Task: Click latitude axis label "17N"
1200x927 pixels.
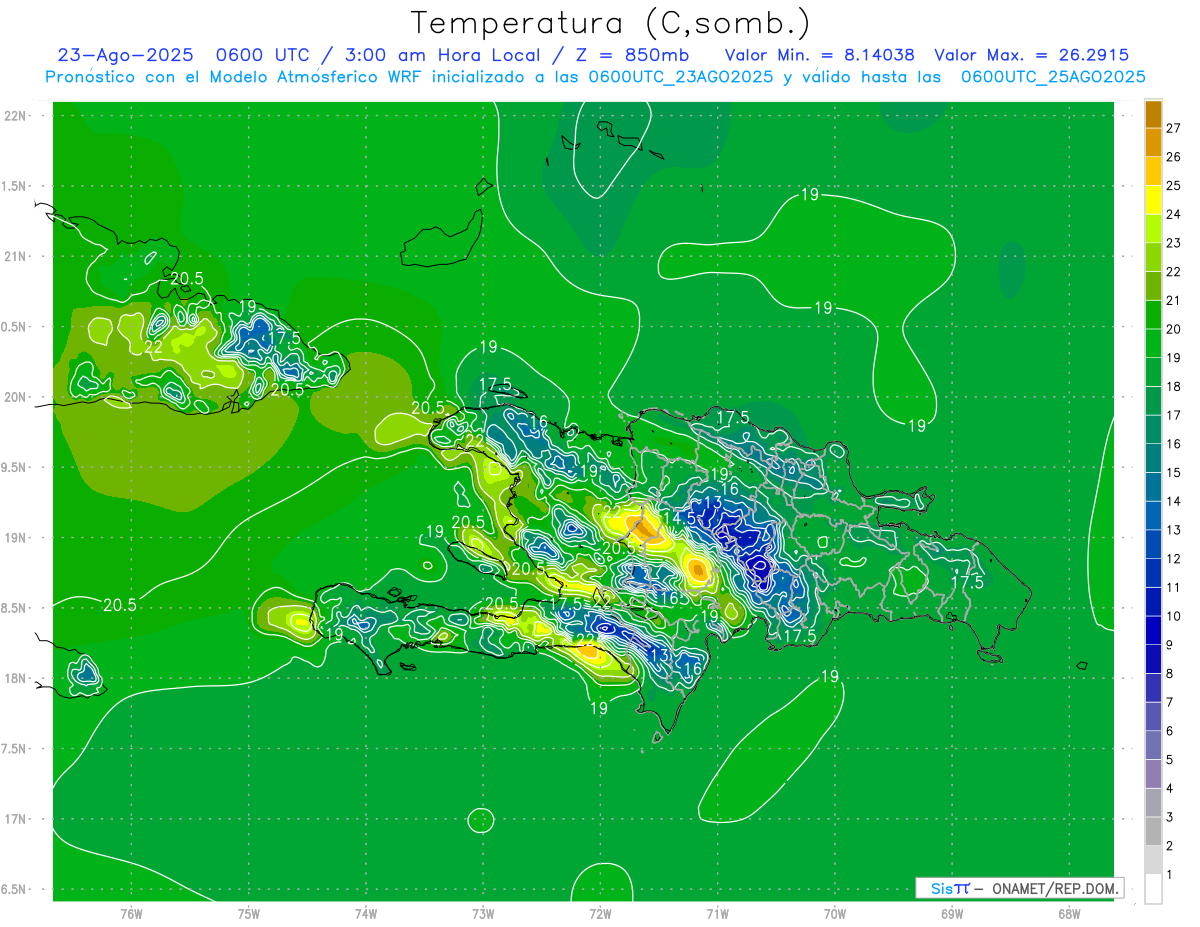Action: pos(15,819)
